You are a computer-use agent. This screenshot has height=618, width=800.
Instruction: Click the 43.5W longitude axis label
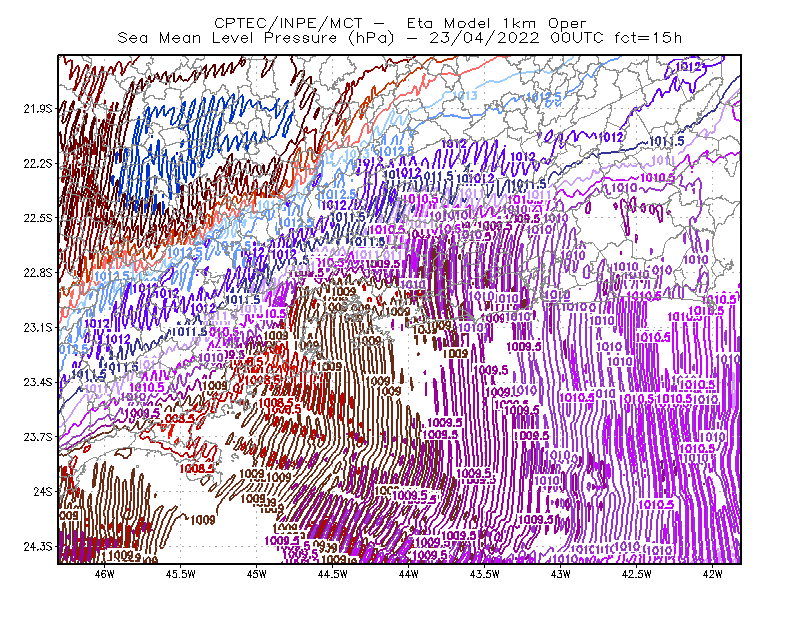485,574
